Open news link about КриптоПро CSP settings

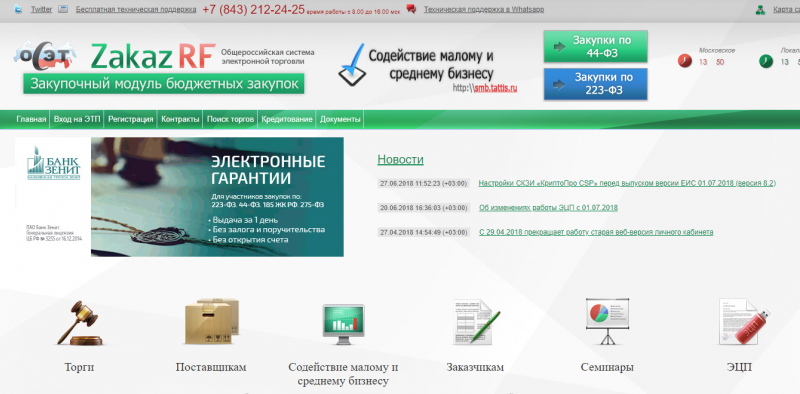(x=627, y=183)
